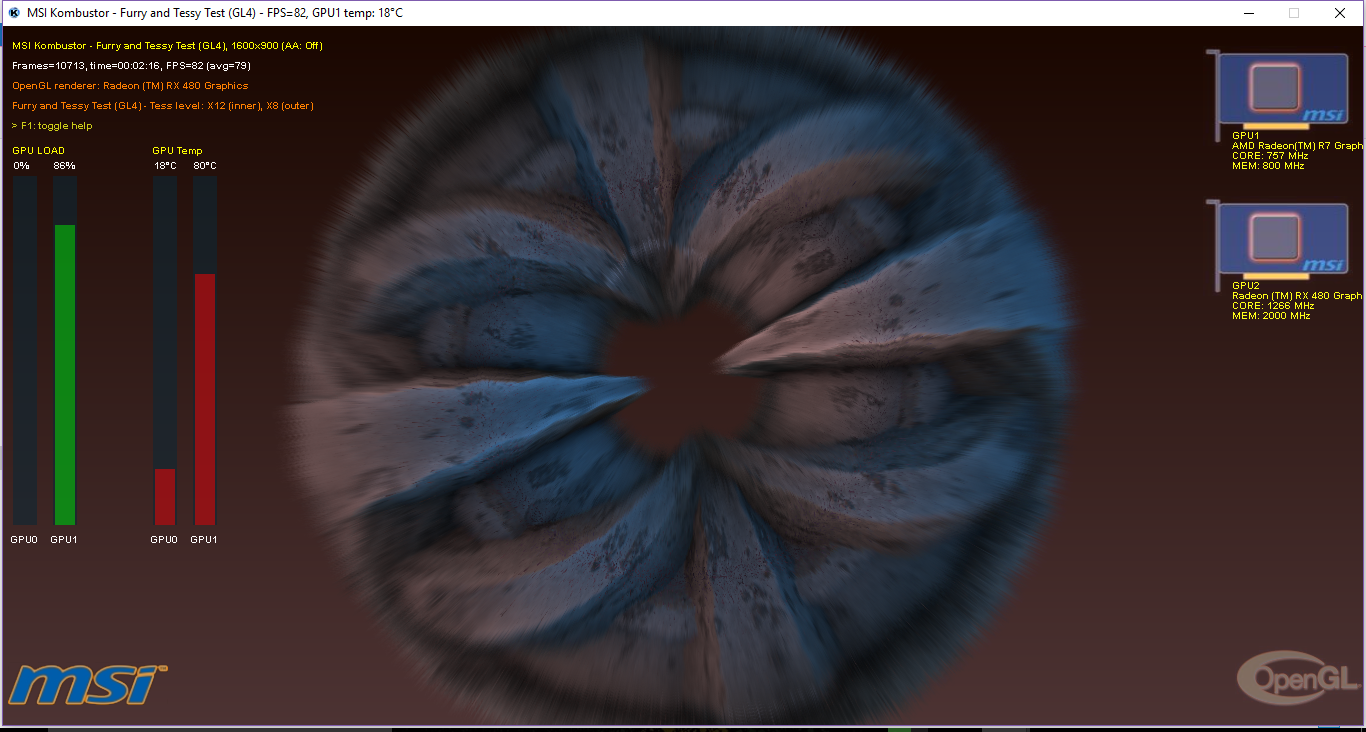Click 'MEM: 2000 MHz' text
This screenshot has width=1366, height=732.
click(1271, 316)
